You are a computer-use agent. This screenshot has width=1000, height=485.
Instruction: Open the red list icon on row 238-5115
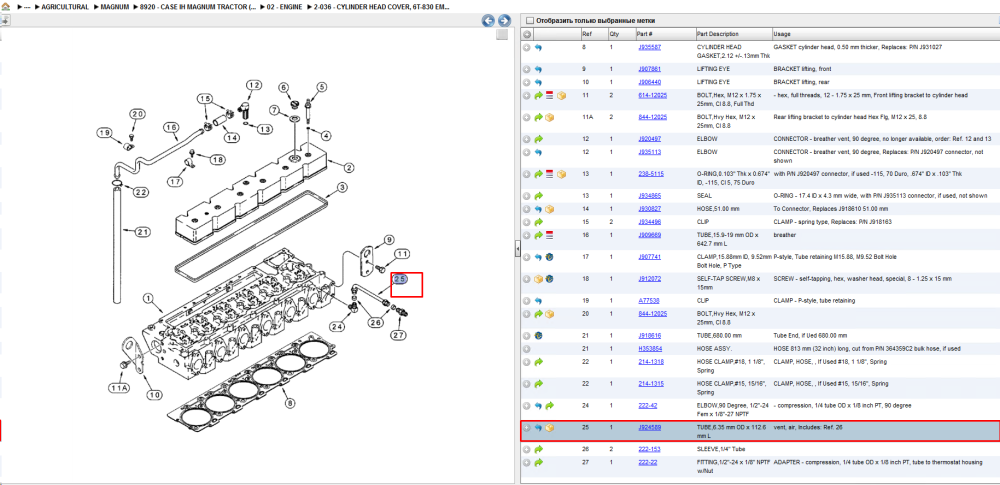pyautogui.click(x=550, y=174)
